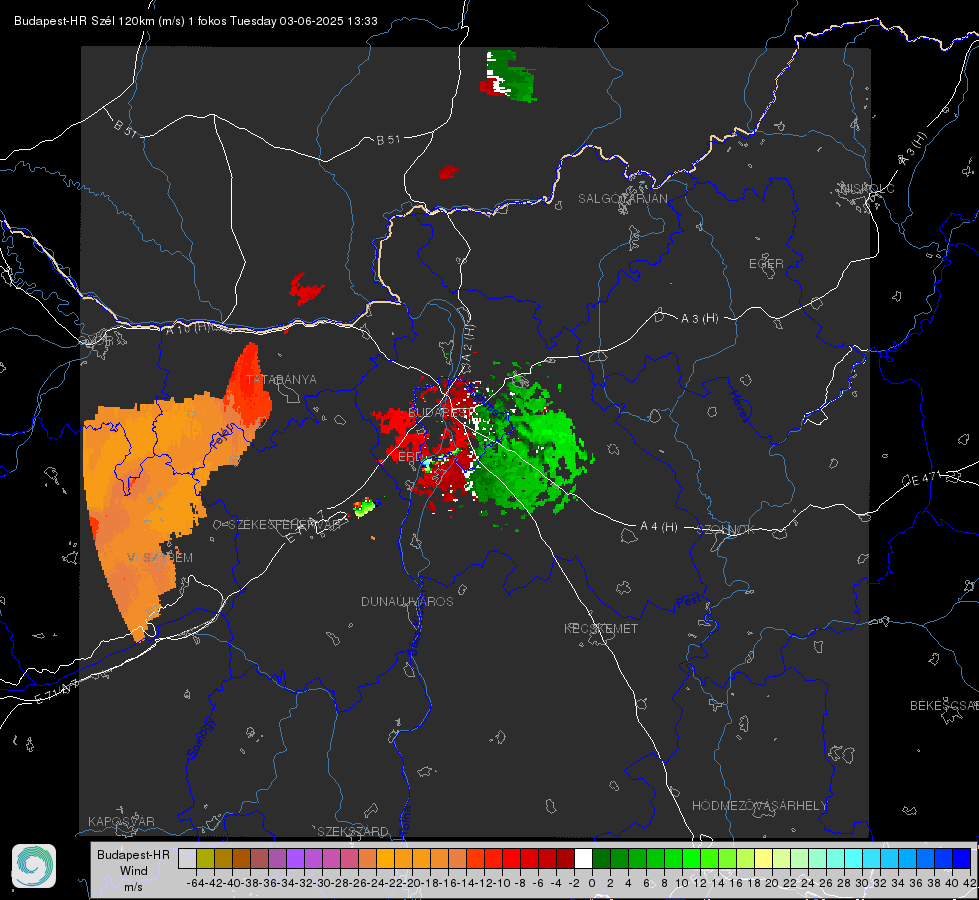Select the dark blue swatch above 42
The width and height of the screenshot is (979, 900).
(x=962, y=858)
